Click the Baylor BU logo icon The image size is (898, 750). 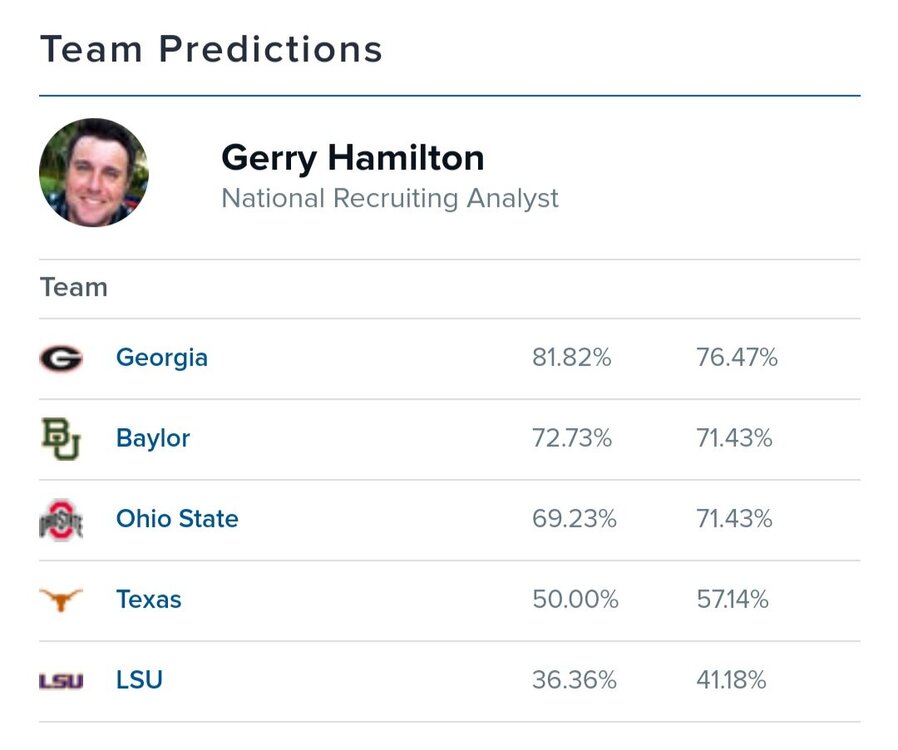point(61,438)
